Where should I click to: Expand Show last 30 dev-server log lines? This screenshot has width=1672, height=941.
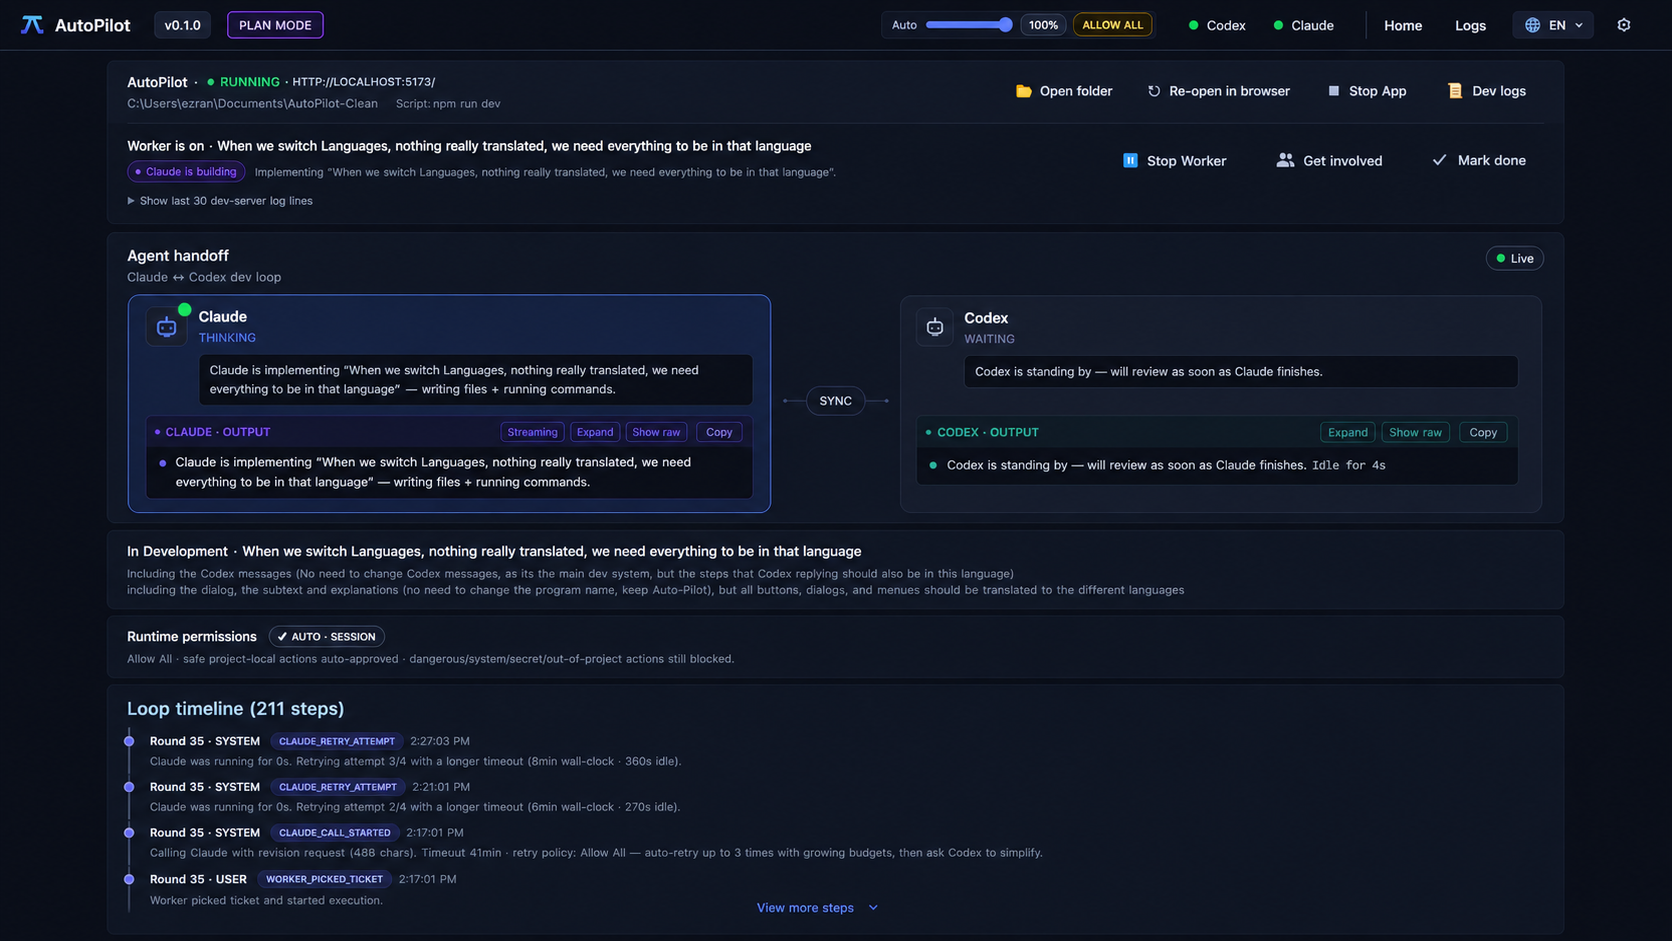coord(220,201)
